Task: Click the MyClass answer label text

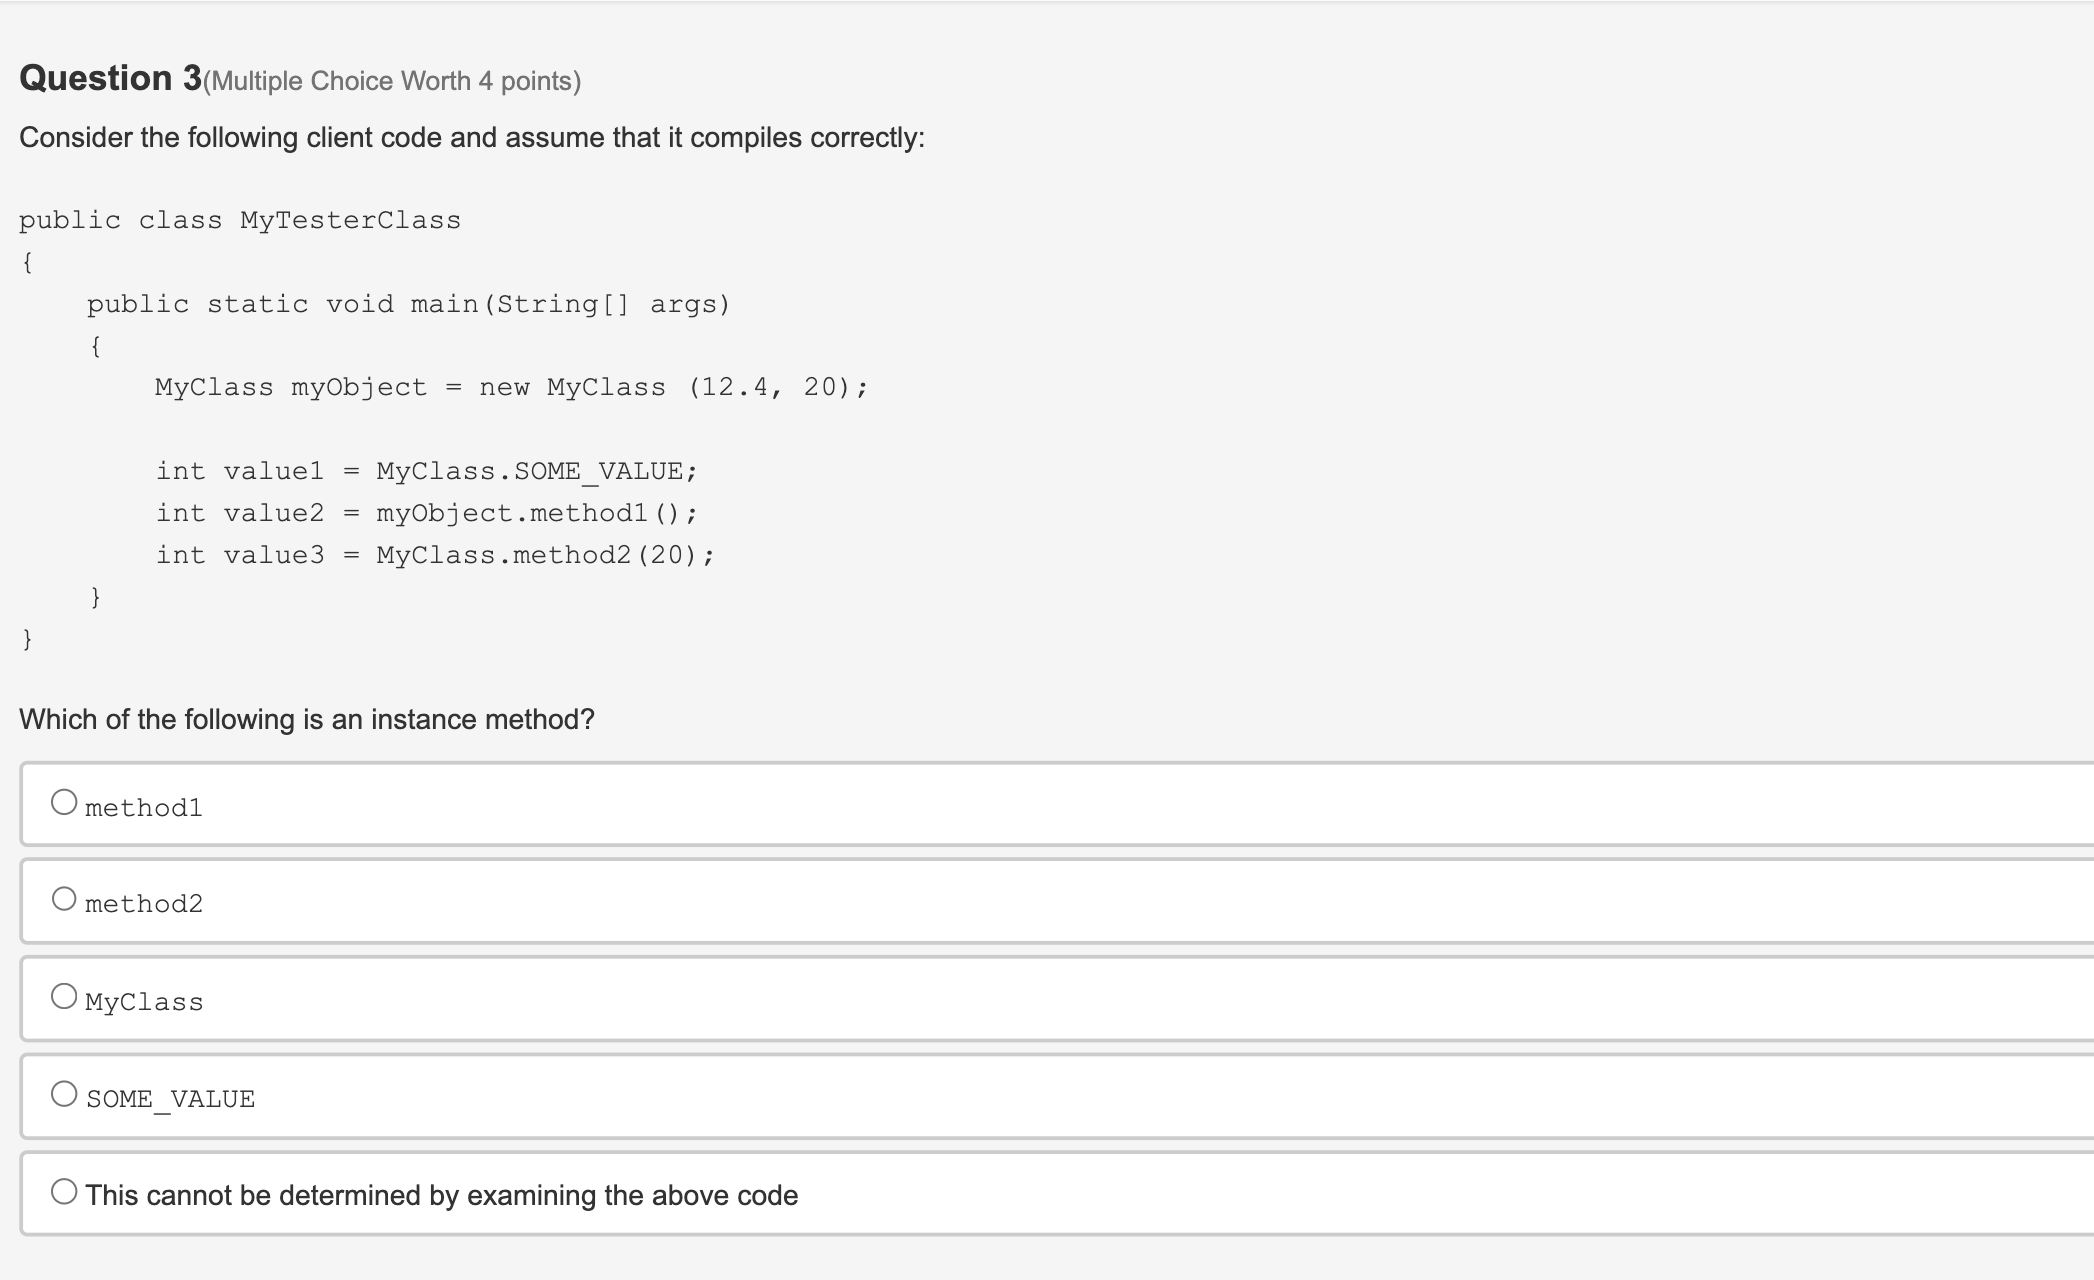Action: point(144,1002)
